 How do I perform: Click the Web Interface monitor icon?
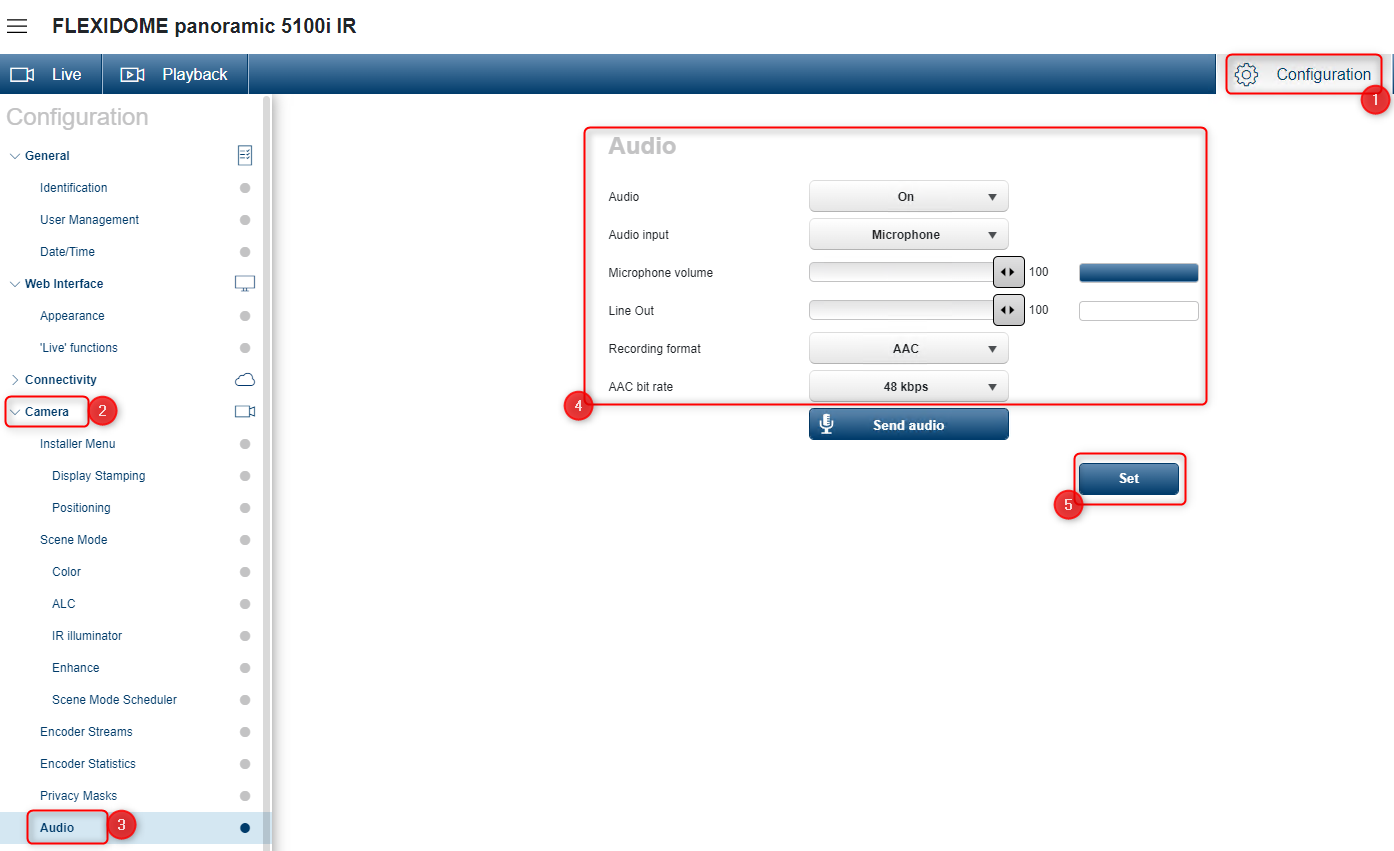(245, 283)
